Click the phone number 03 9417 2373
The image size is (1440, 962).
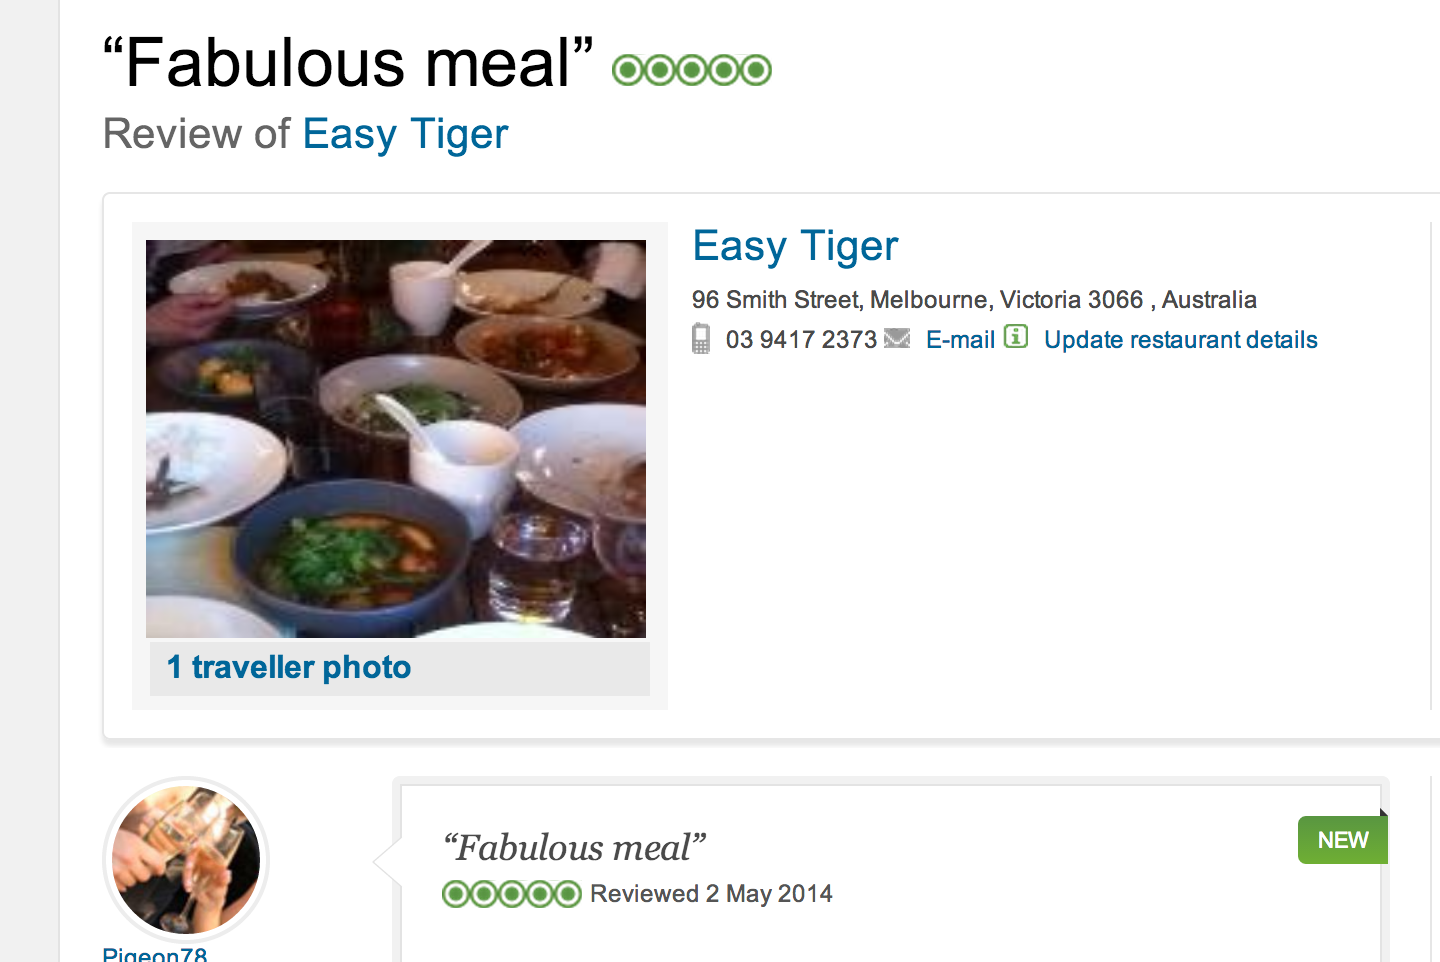801,340
